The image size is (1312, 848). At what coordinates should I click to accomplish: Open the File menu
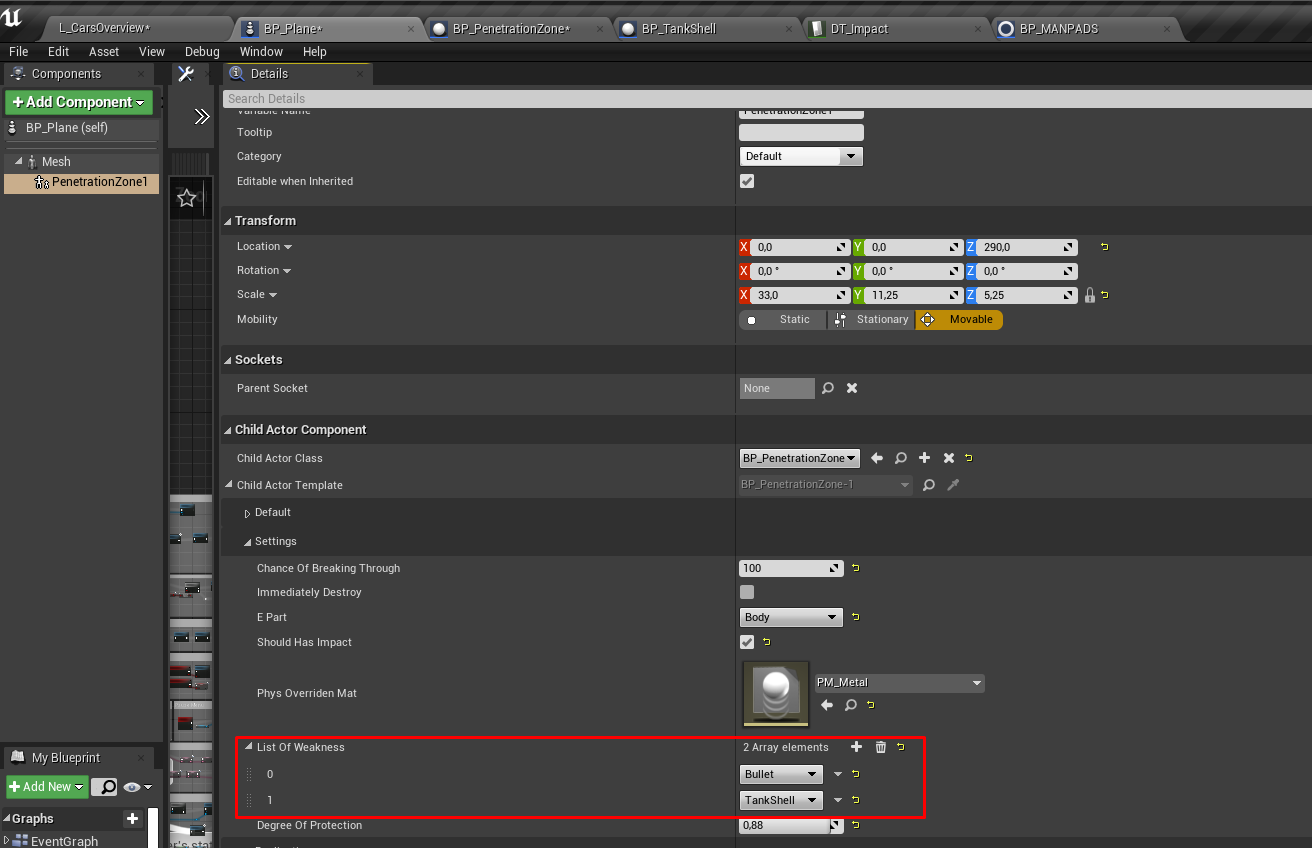[18, 52]
